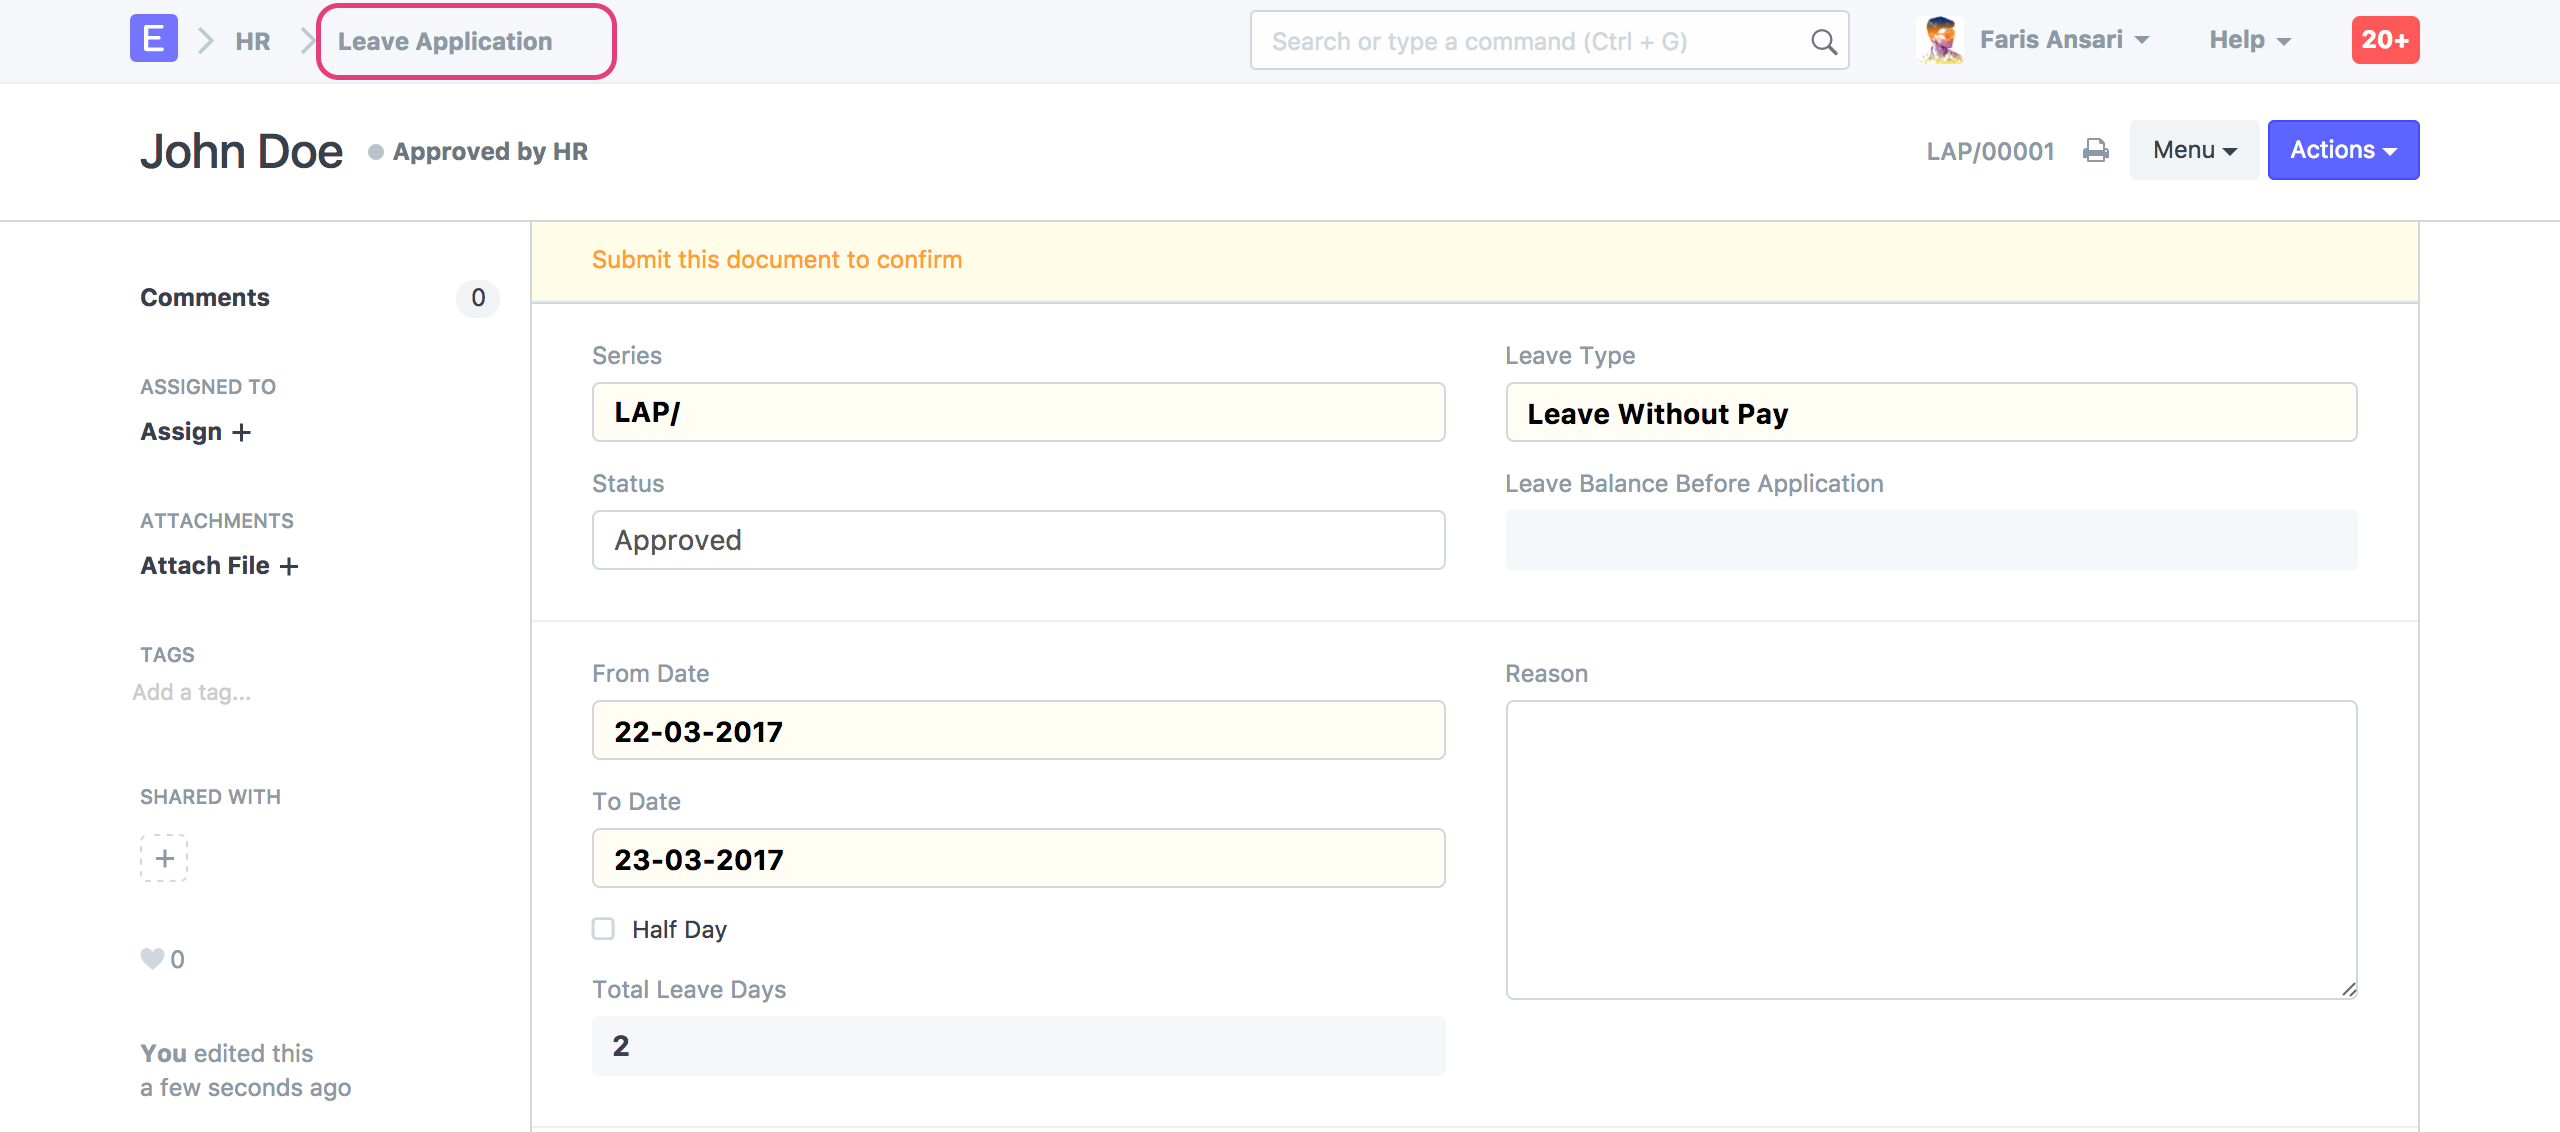Open the Comments section in sidebar
This screenshot has width=2560, height=1132.
[205, 298]
